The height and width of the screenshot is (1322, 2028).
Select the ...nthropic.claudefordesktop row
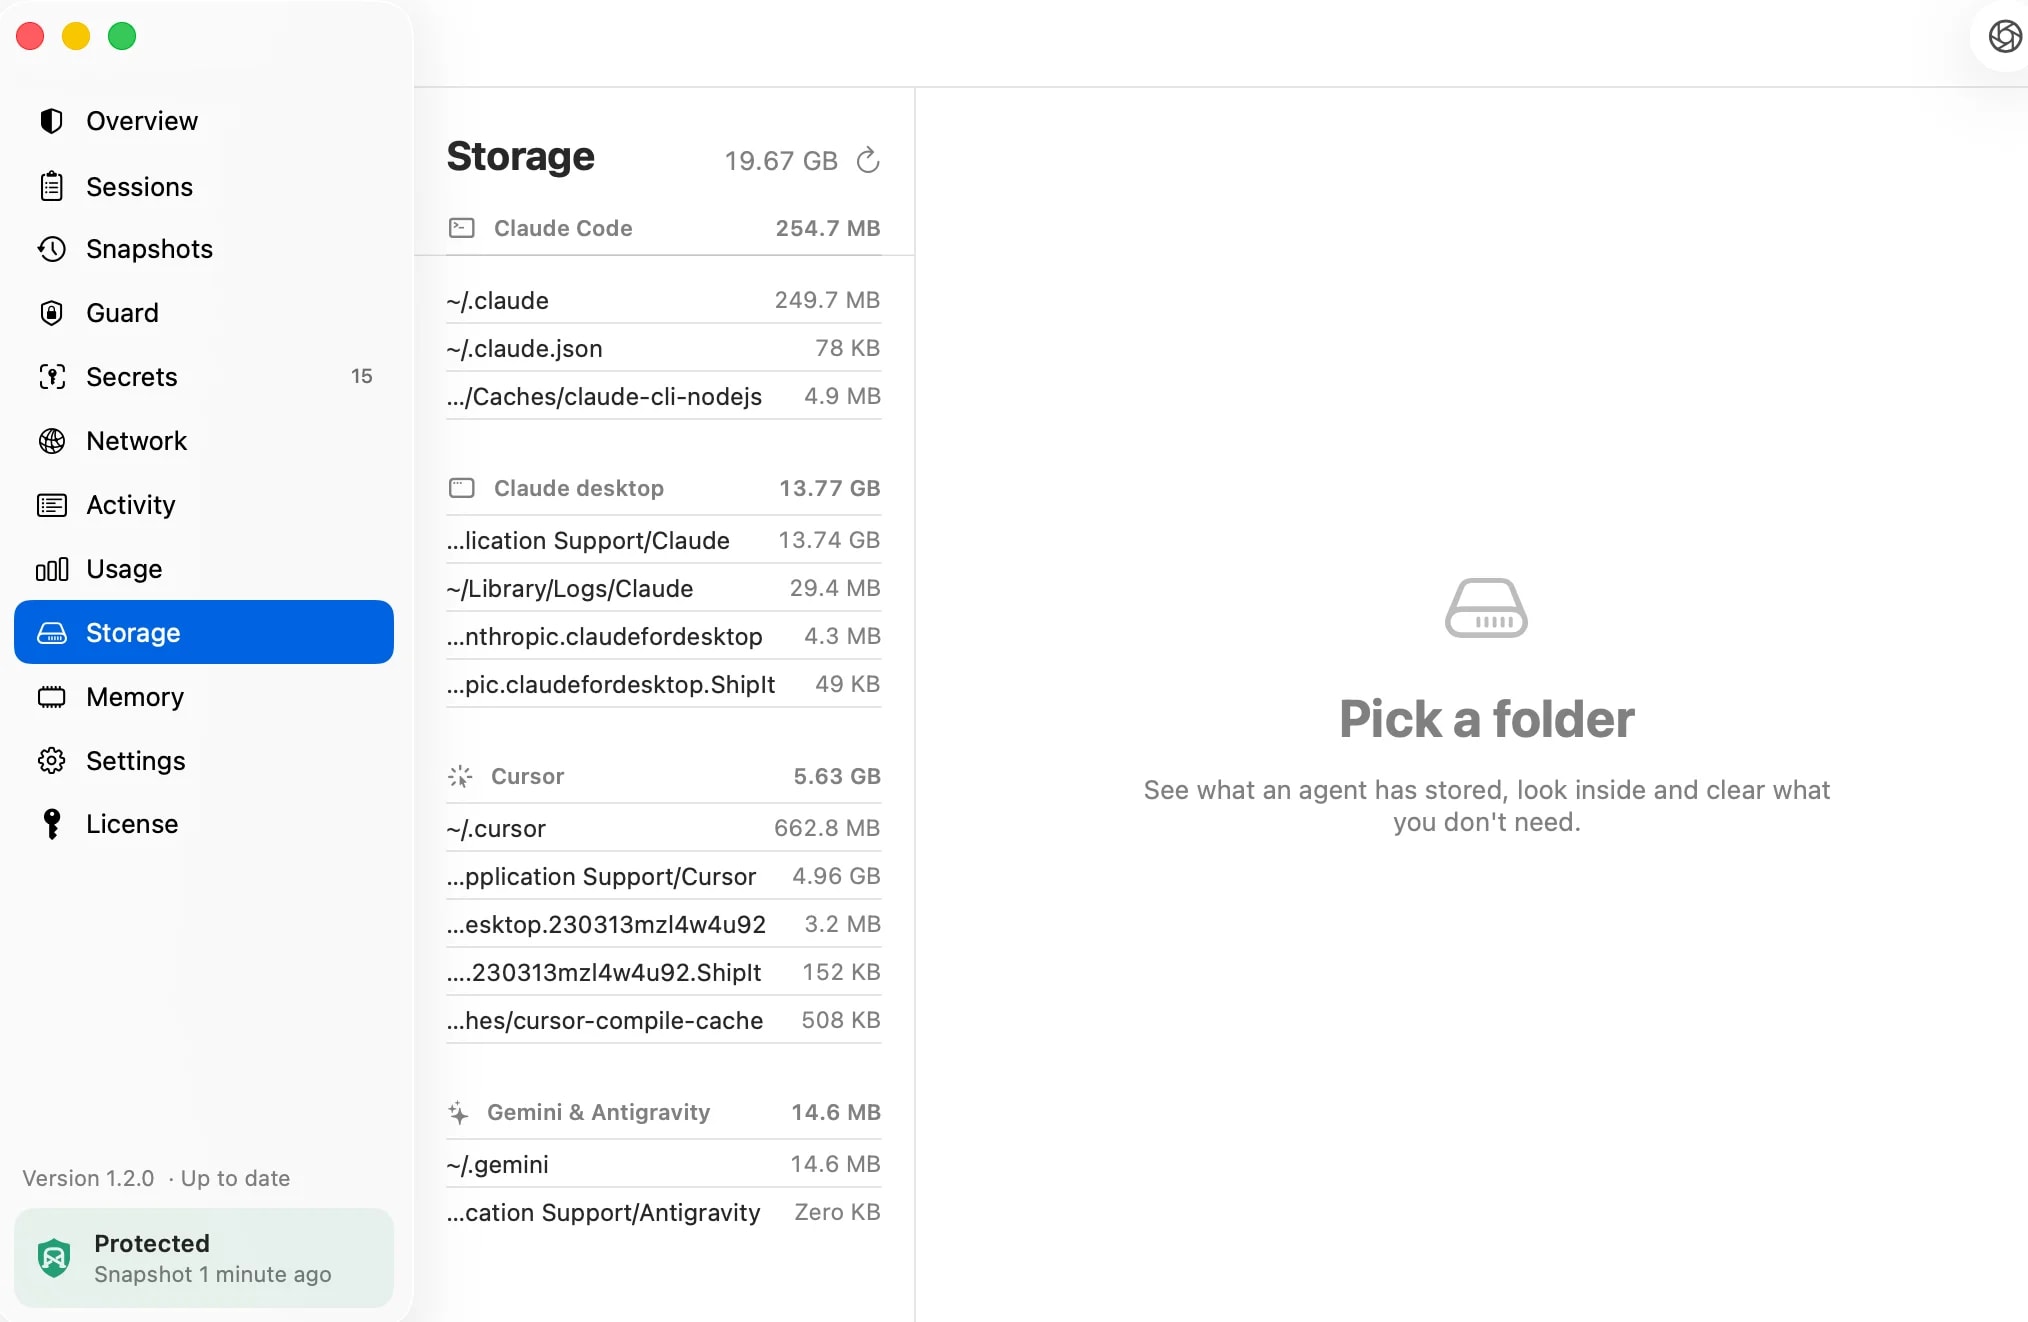pos(663,636)
